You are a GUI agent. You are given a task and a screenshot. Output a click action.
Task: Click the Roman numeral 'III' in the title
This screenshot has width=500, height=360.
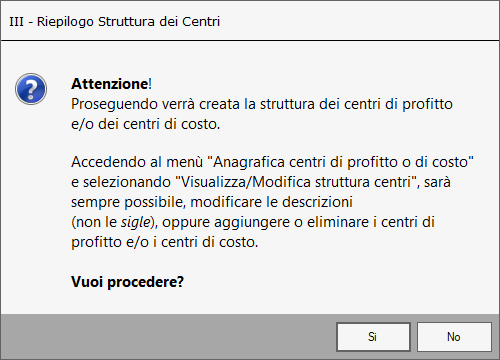coord(16,22)
